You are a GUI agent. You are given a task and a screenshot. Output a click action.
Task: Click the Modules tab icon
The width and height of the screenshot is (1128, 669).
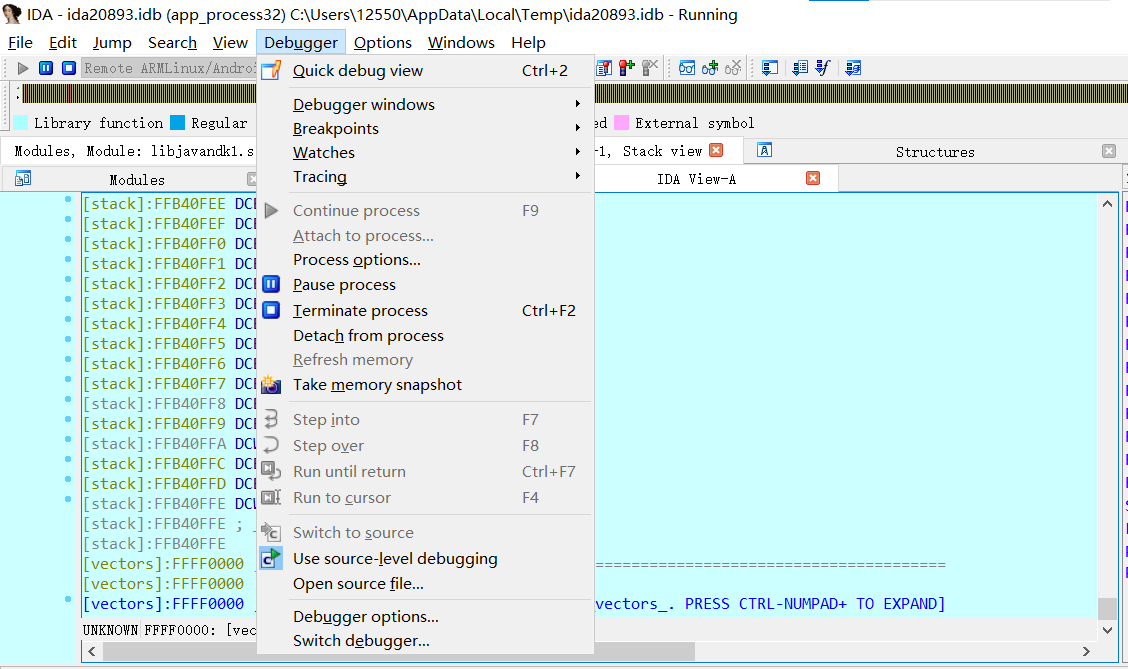pos(23,178)
